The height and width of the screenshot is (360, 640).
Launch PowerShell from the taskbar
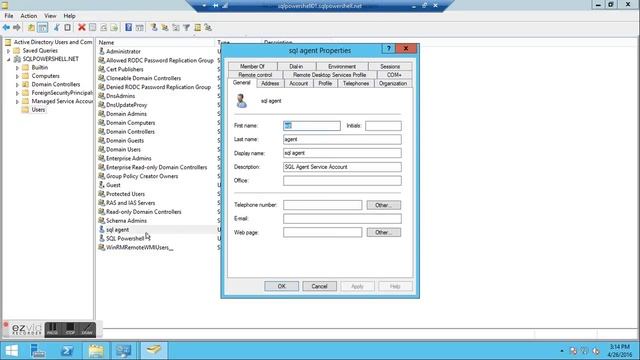coord(67,351)
